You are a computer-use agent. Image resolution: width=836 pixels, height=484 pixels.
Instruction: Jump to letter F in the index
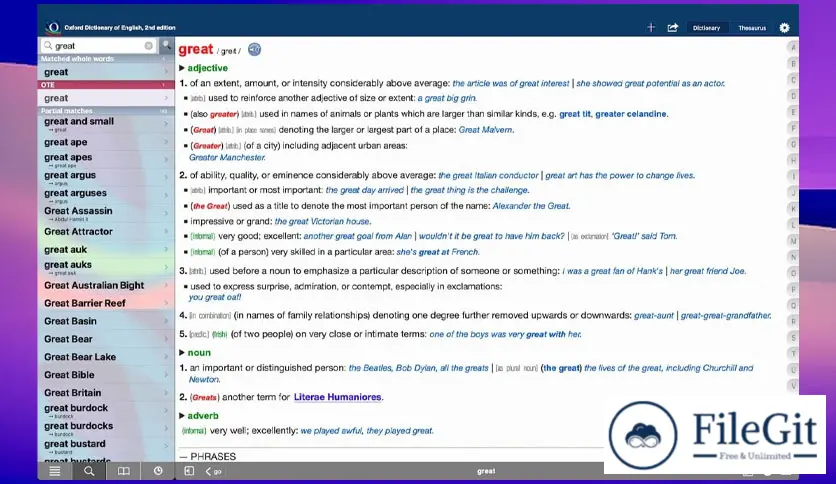pyautogui.click(x=793, y=128)
